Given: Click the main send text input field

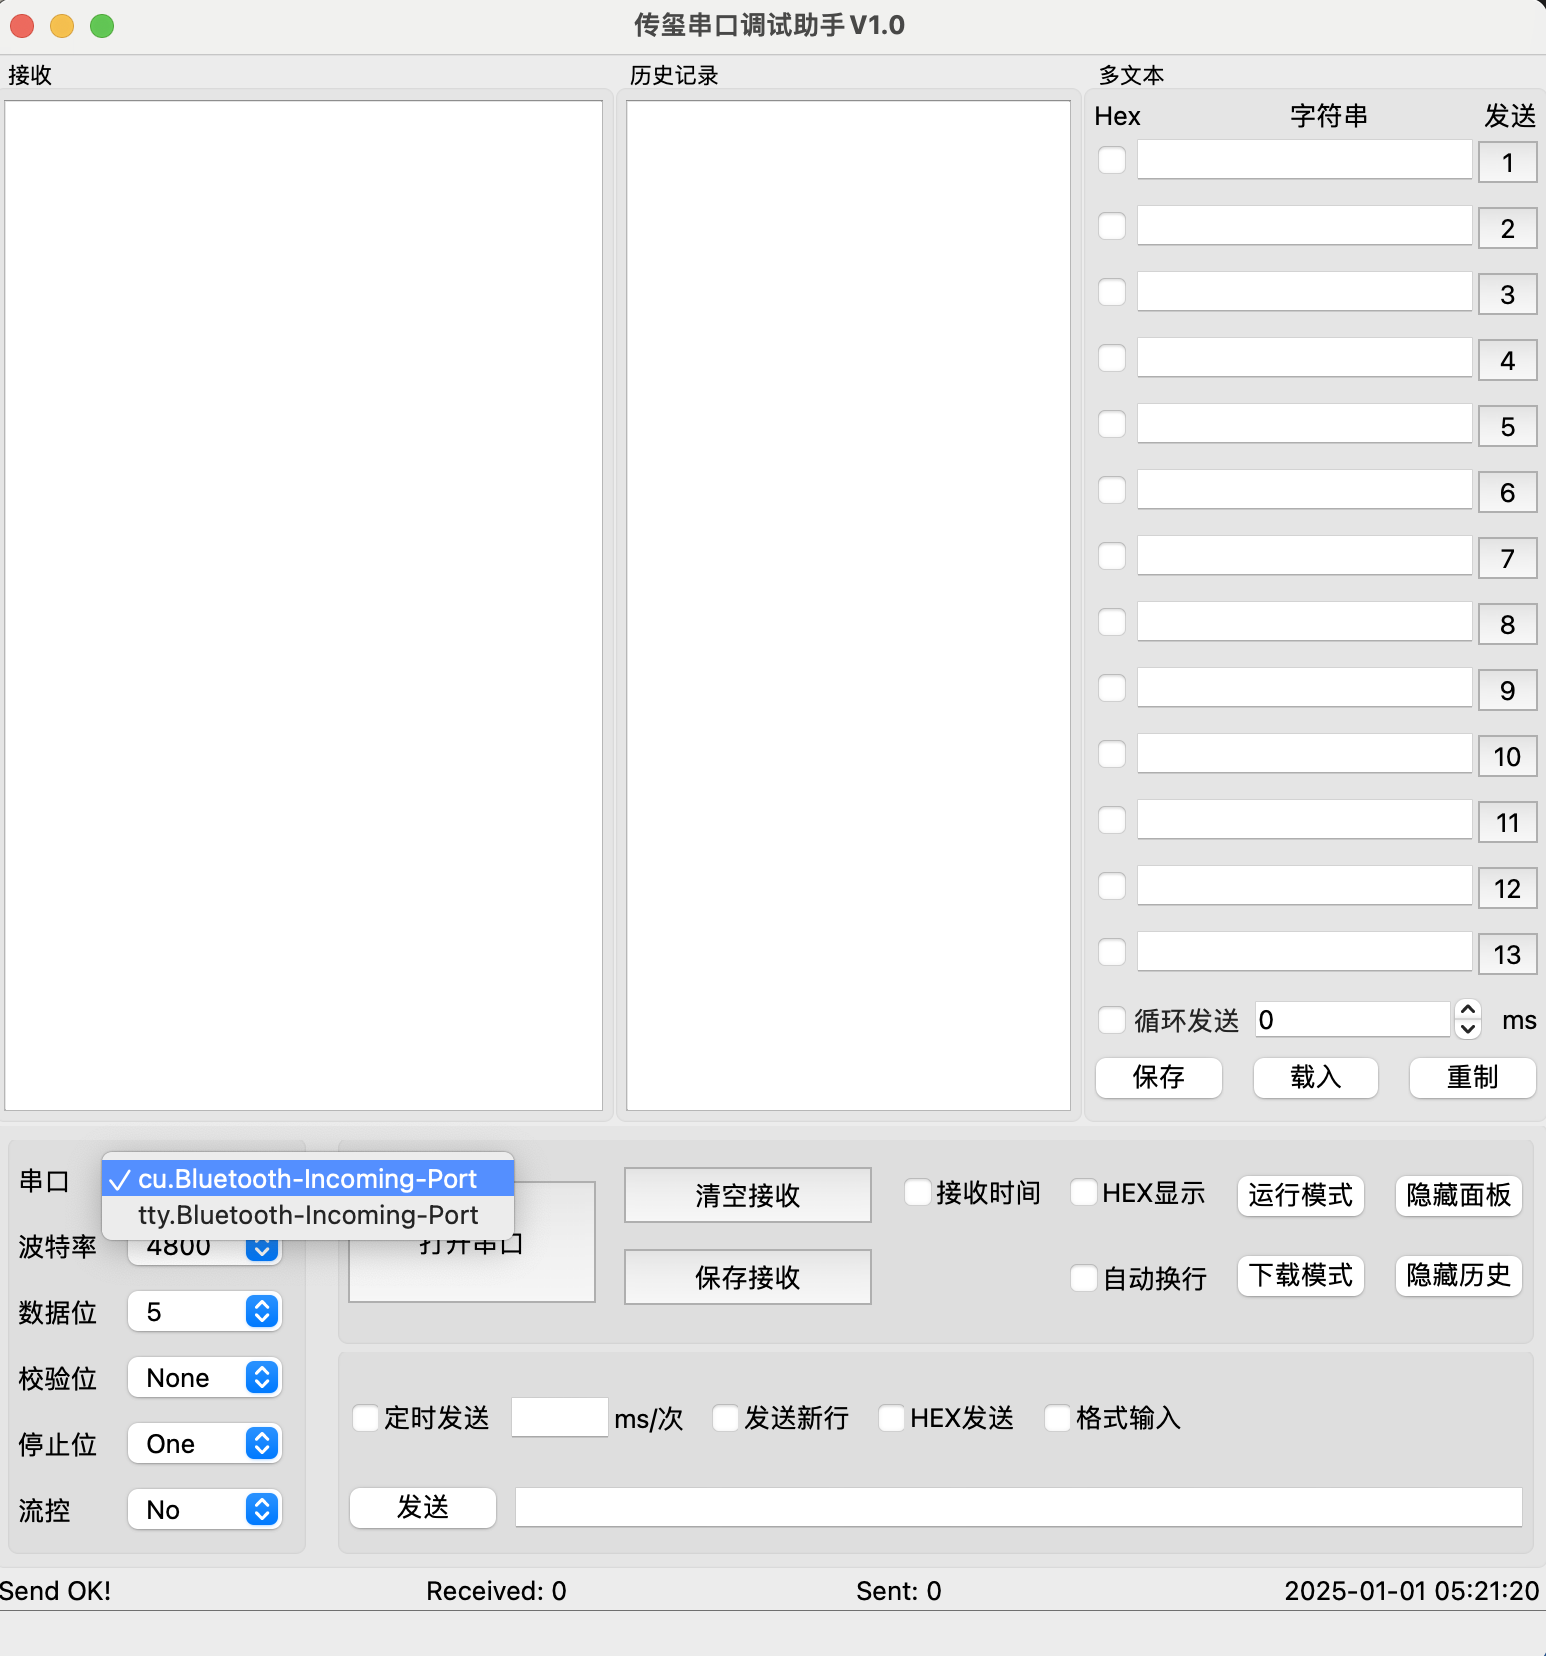Looking at the screenshot, I should (1018, 1507).
